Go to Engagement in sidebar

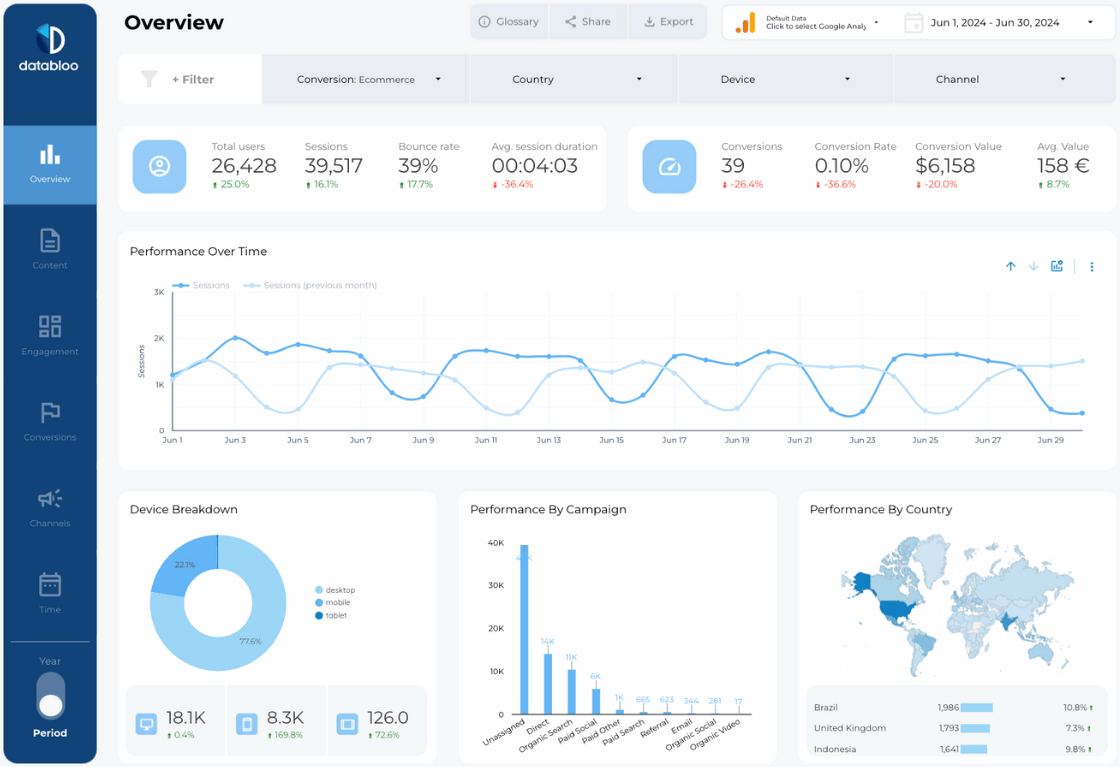point(50,336)
